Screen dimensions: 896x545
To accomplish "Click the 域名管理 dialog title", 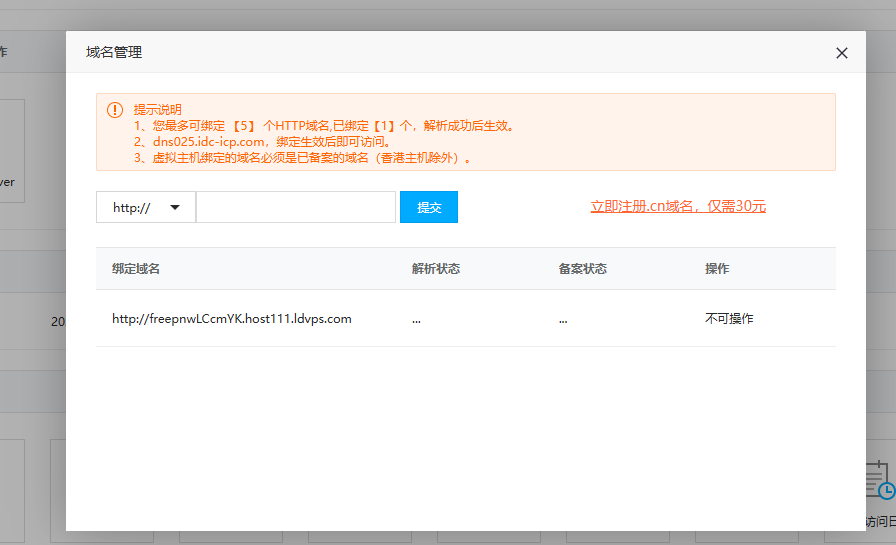I will pyautogui.click(x=114, y=52).
